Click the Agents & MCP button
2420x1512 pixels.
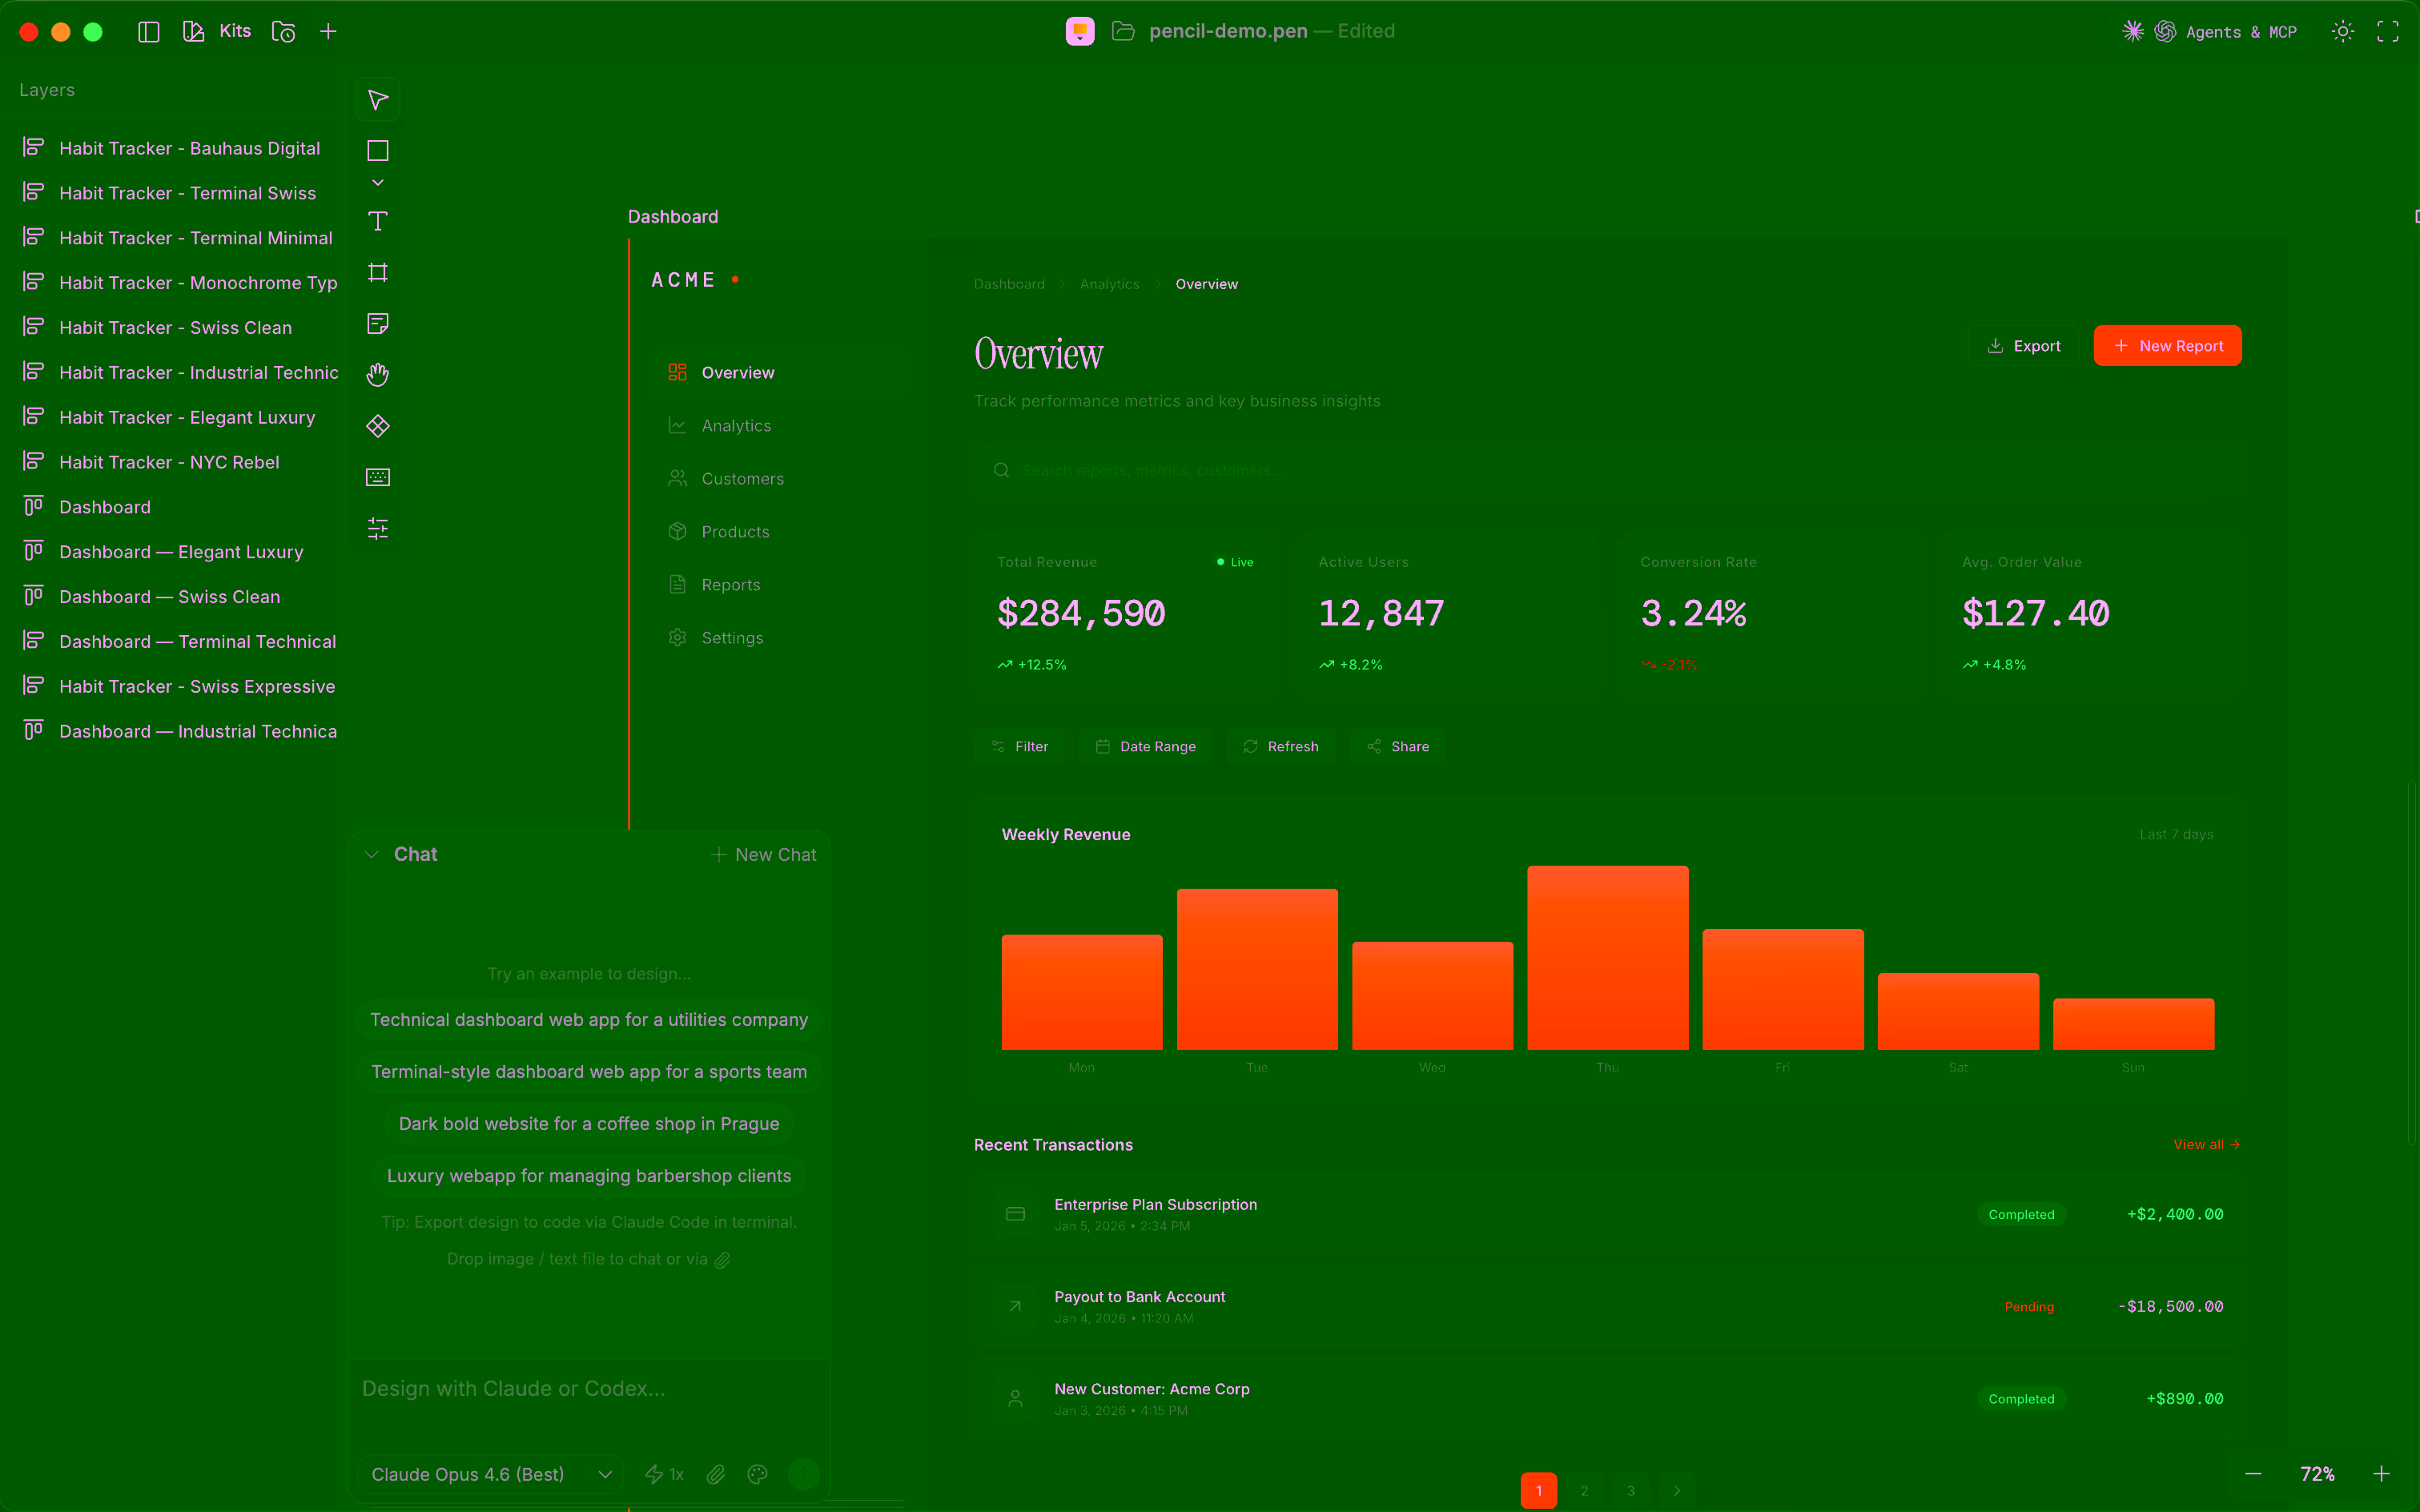tap(2210, 32)
